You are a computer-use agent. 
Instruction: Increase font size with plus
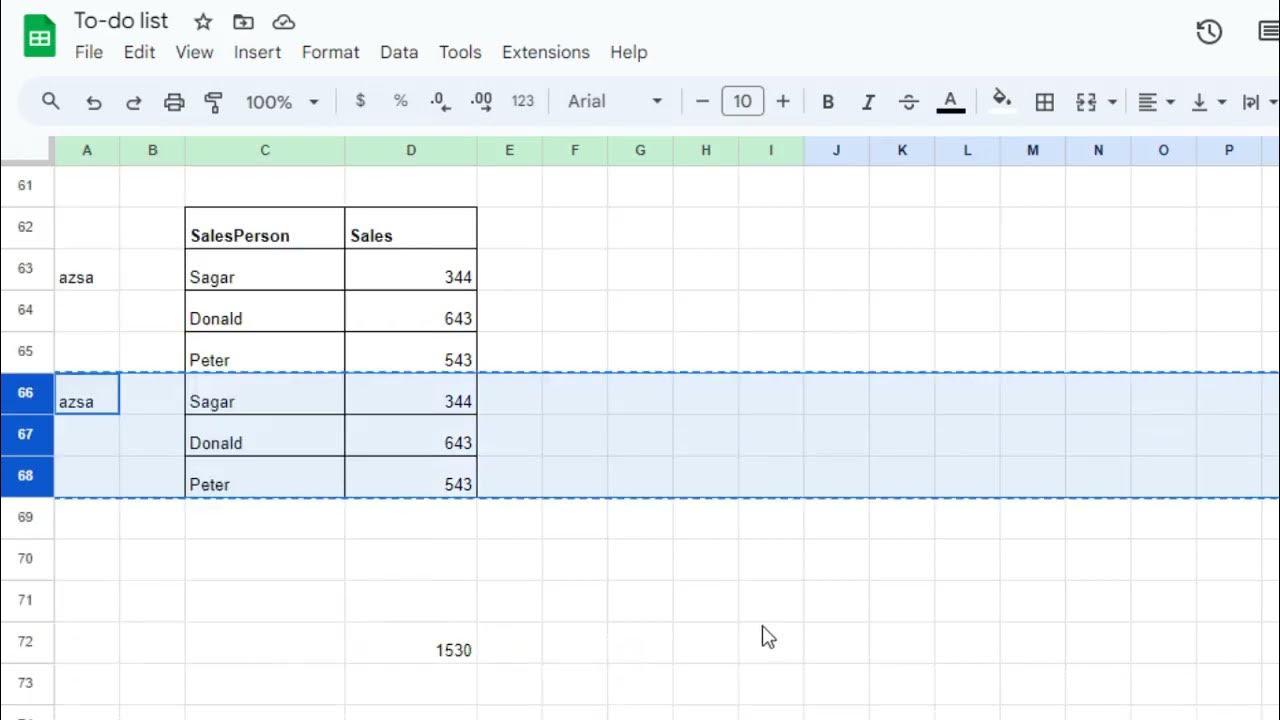pyautogui.click(x=783, y=101)
